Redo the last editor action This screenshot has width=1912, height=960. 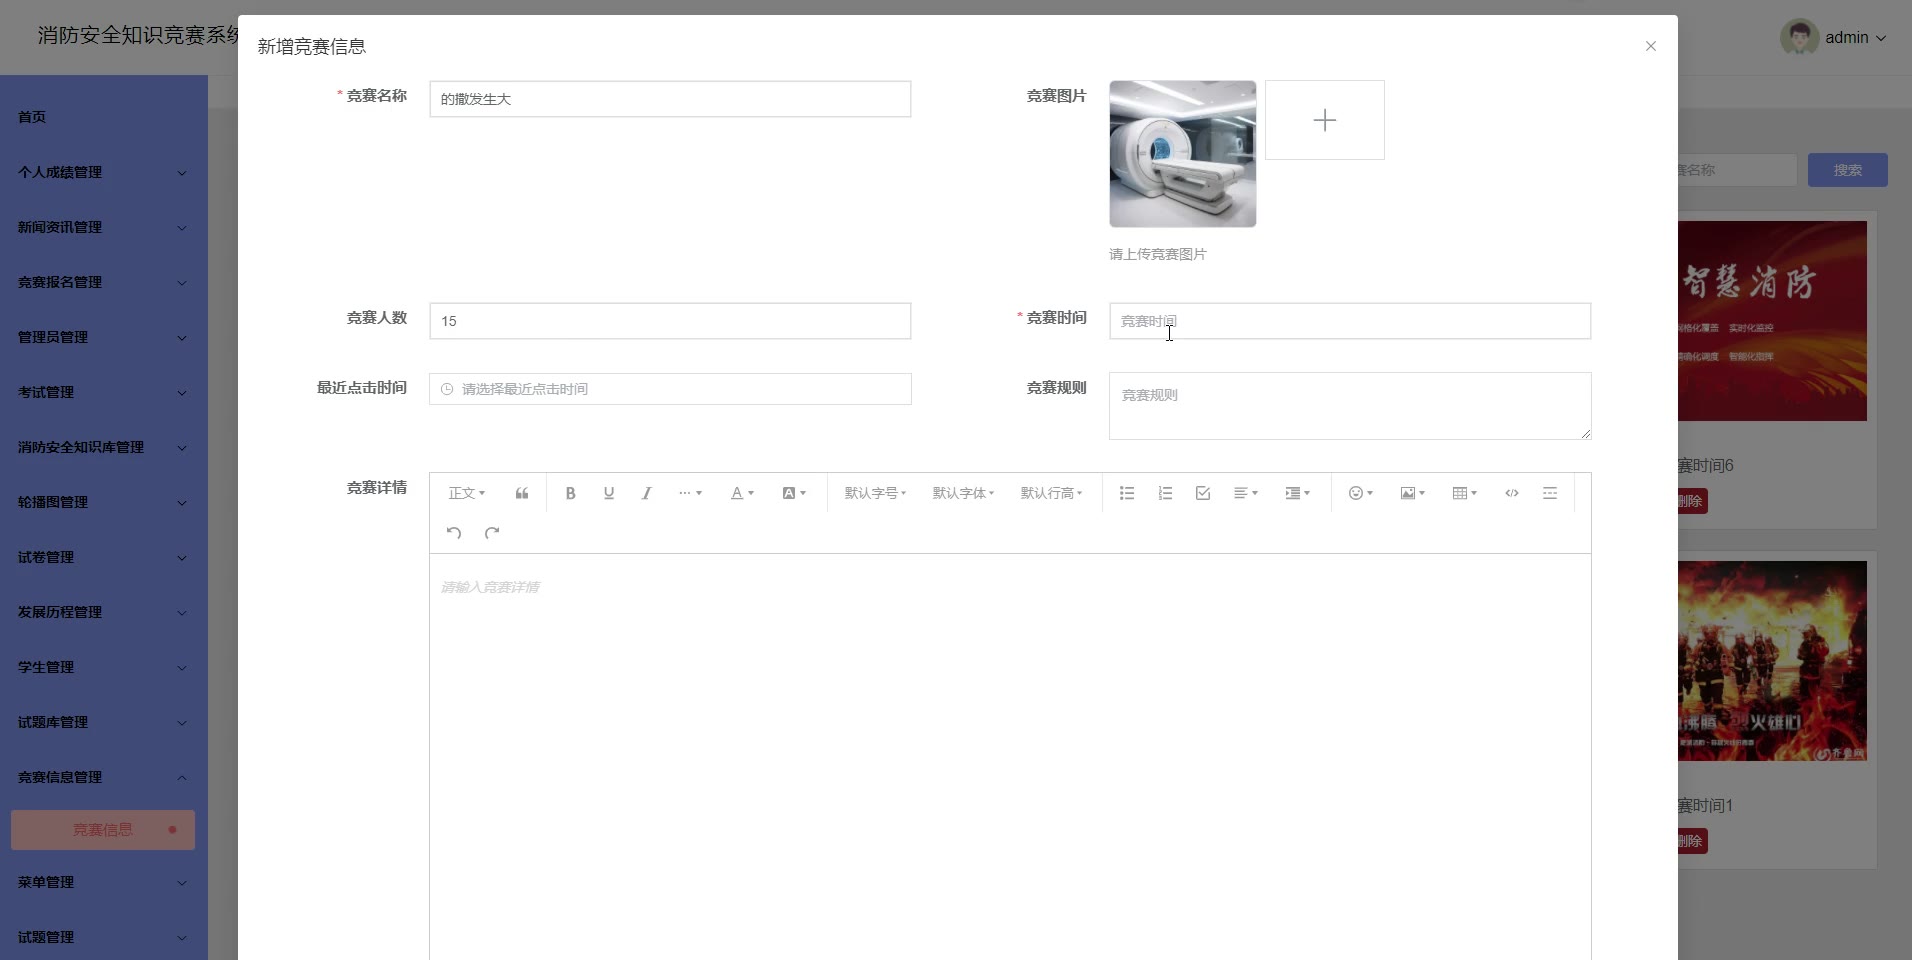pyautogui.click(x=492, y=533)
